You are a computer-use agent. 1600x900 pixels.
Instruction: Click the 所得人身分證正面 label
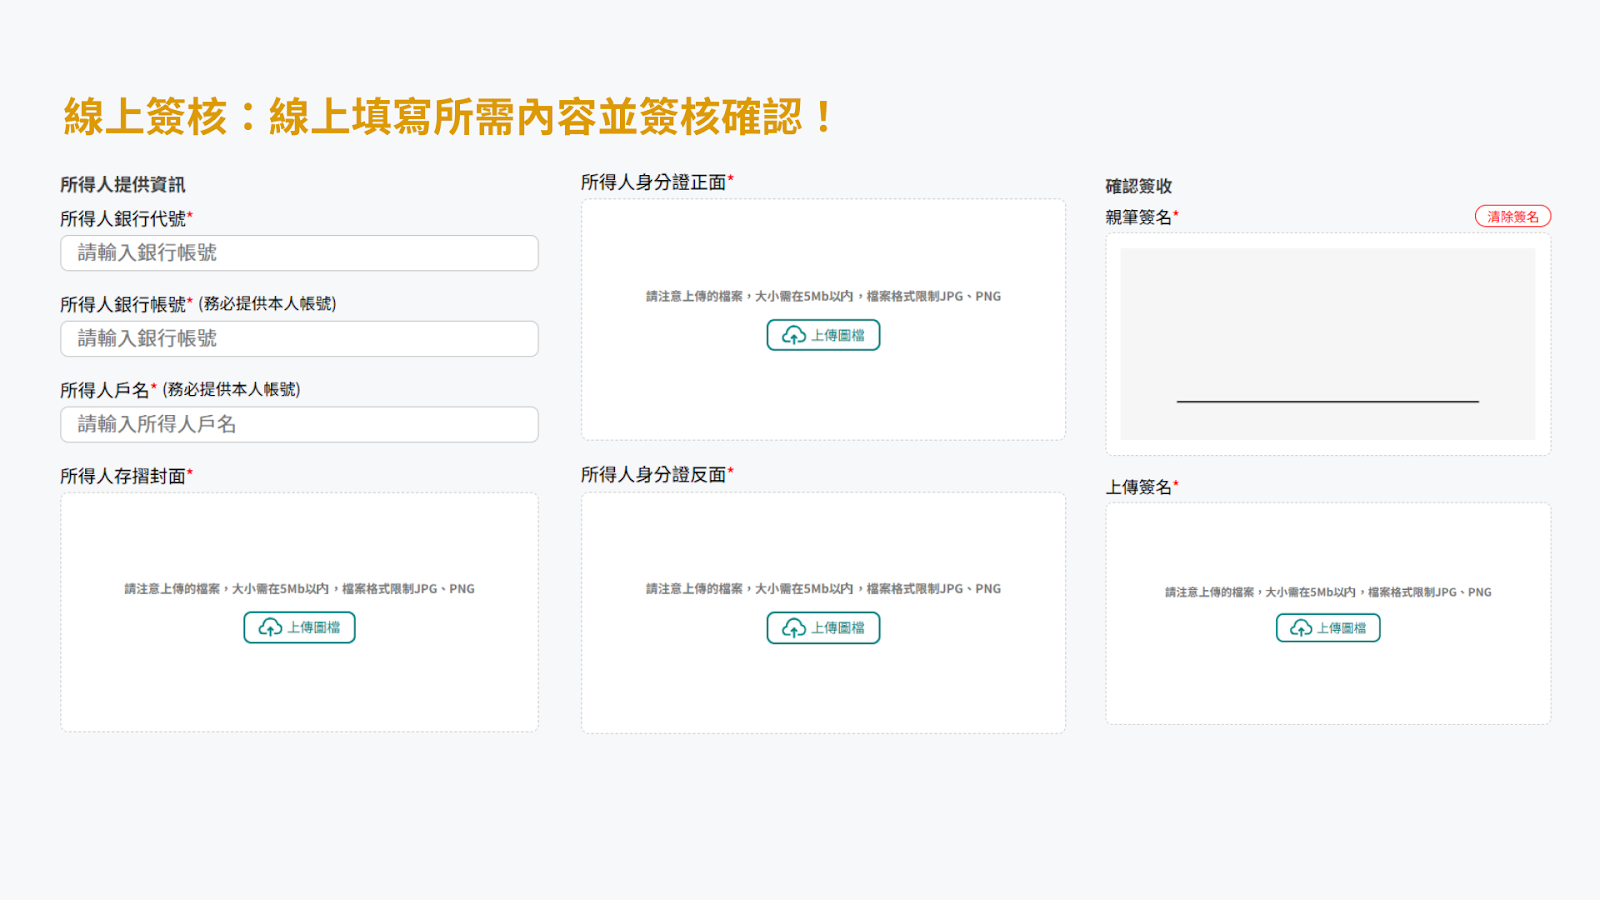657,182
